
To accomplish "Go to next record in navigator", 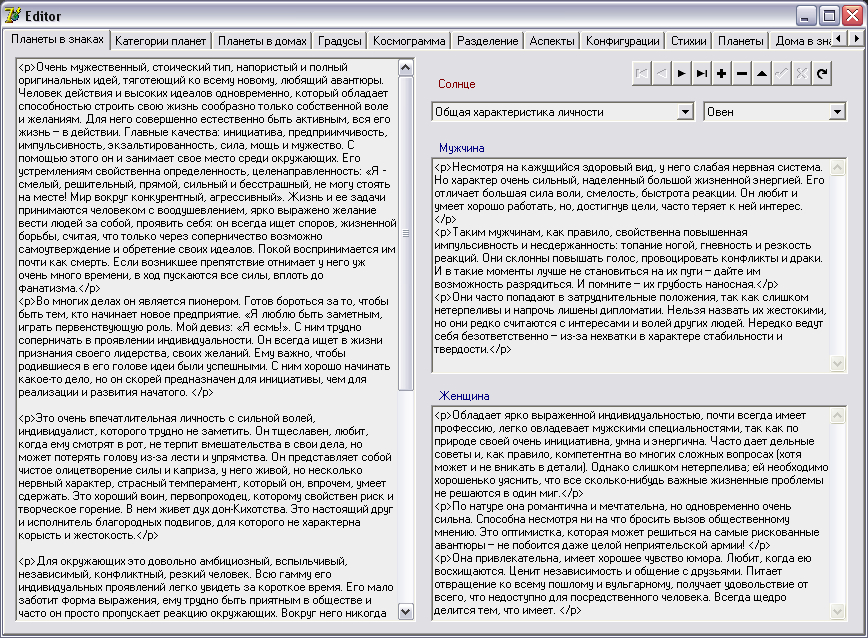I will 681,74.
